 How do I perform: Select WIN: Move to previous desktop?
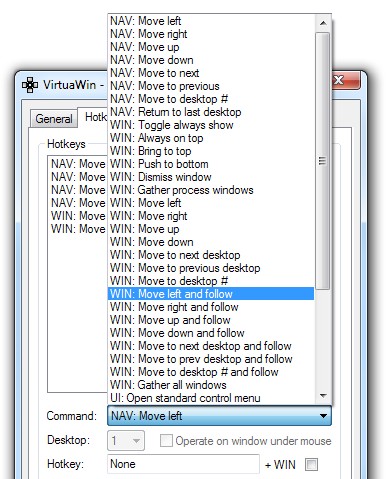pos(211,268)
